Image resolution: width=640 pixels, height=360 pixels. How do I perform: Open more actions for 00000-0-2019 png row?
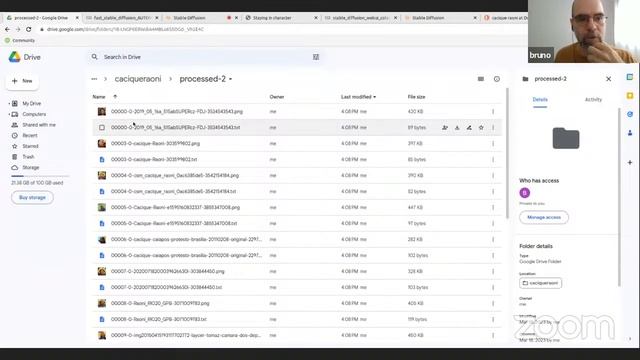tap(493, 111)
